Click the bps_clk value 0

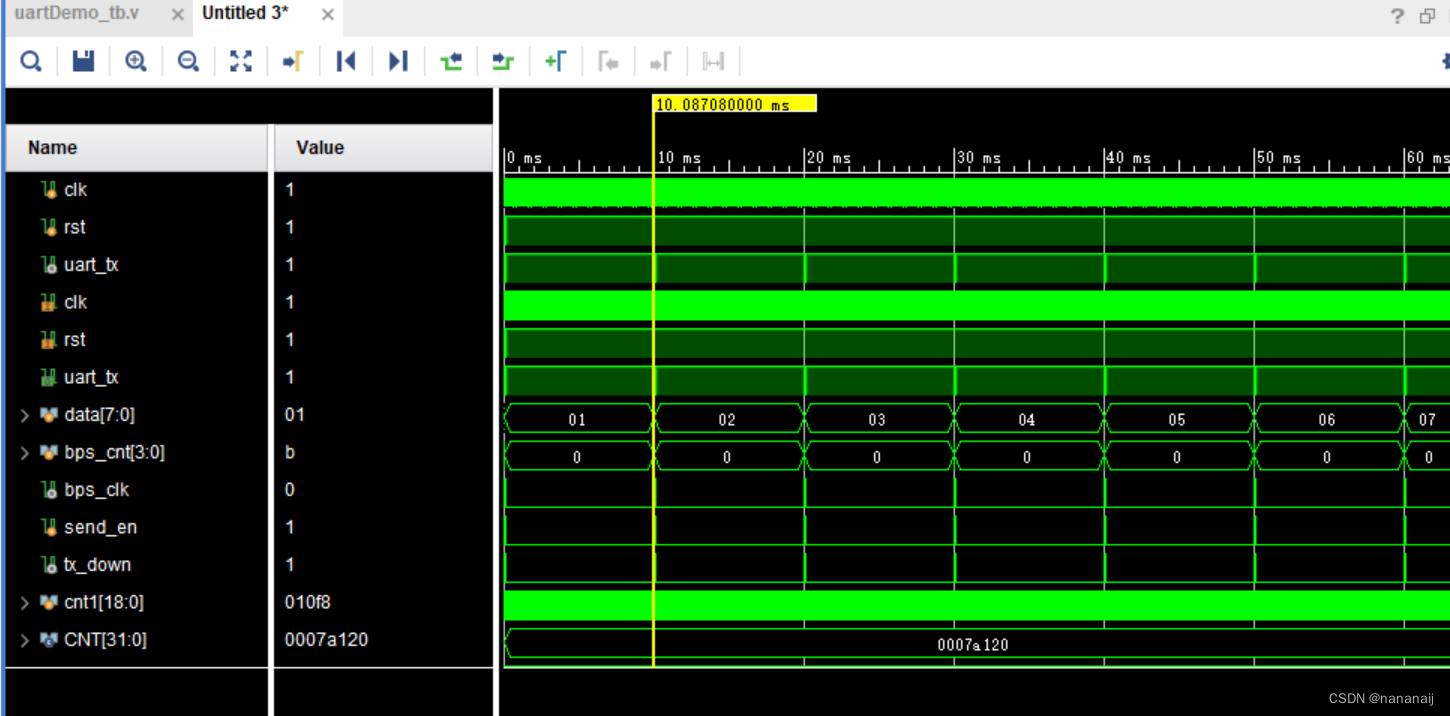[x=290, y=490]
